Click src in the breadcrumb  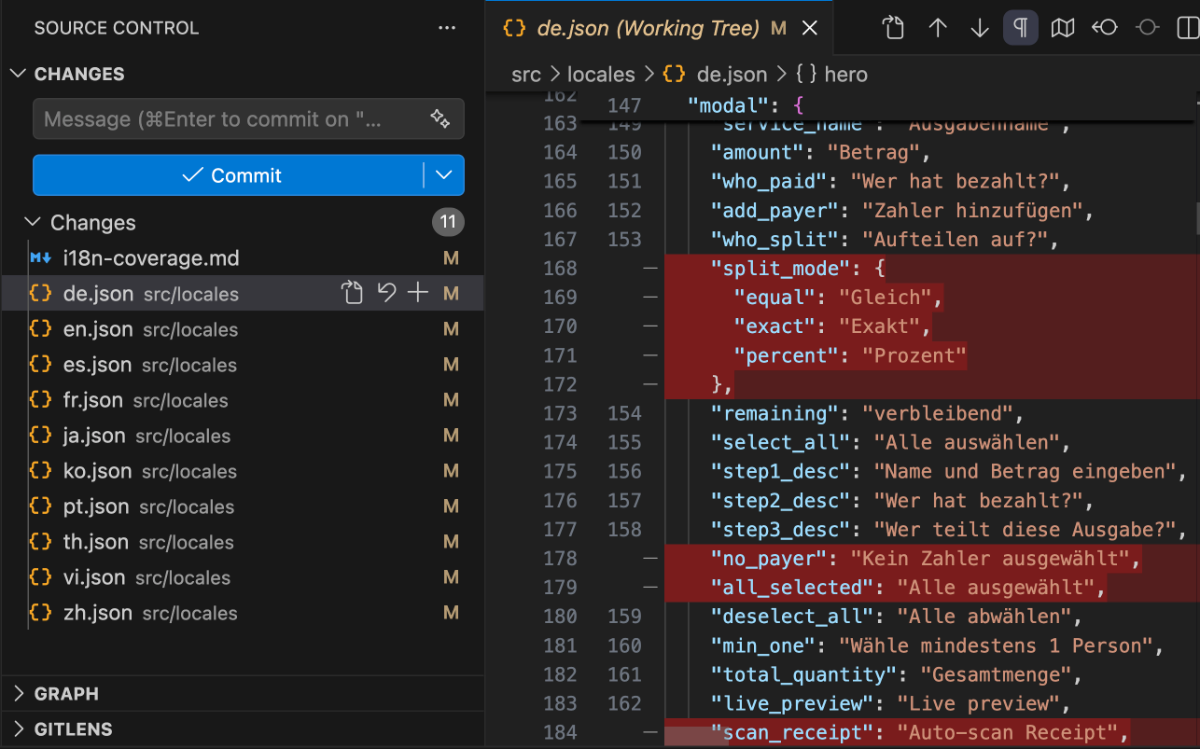pos(525,74)
